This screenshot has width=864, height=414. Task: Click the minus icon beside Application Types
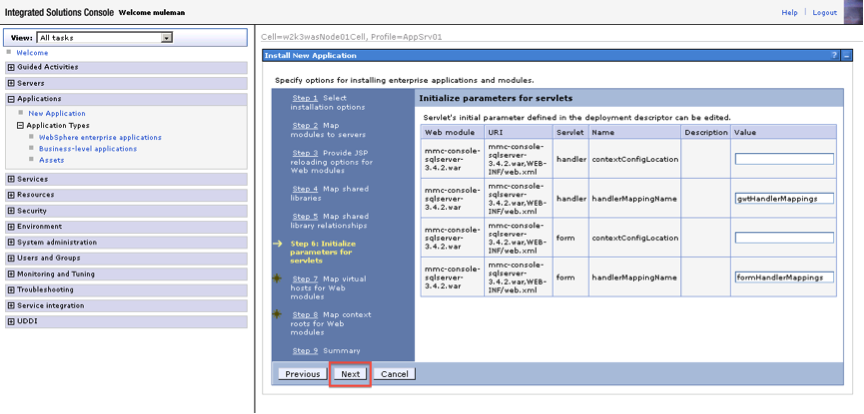click(20, 126)
